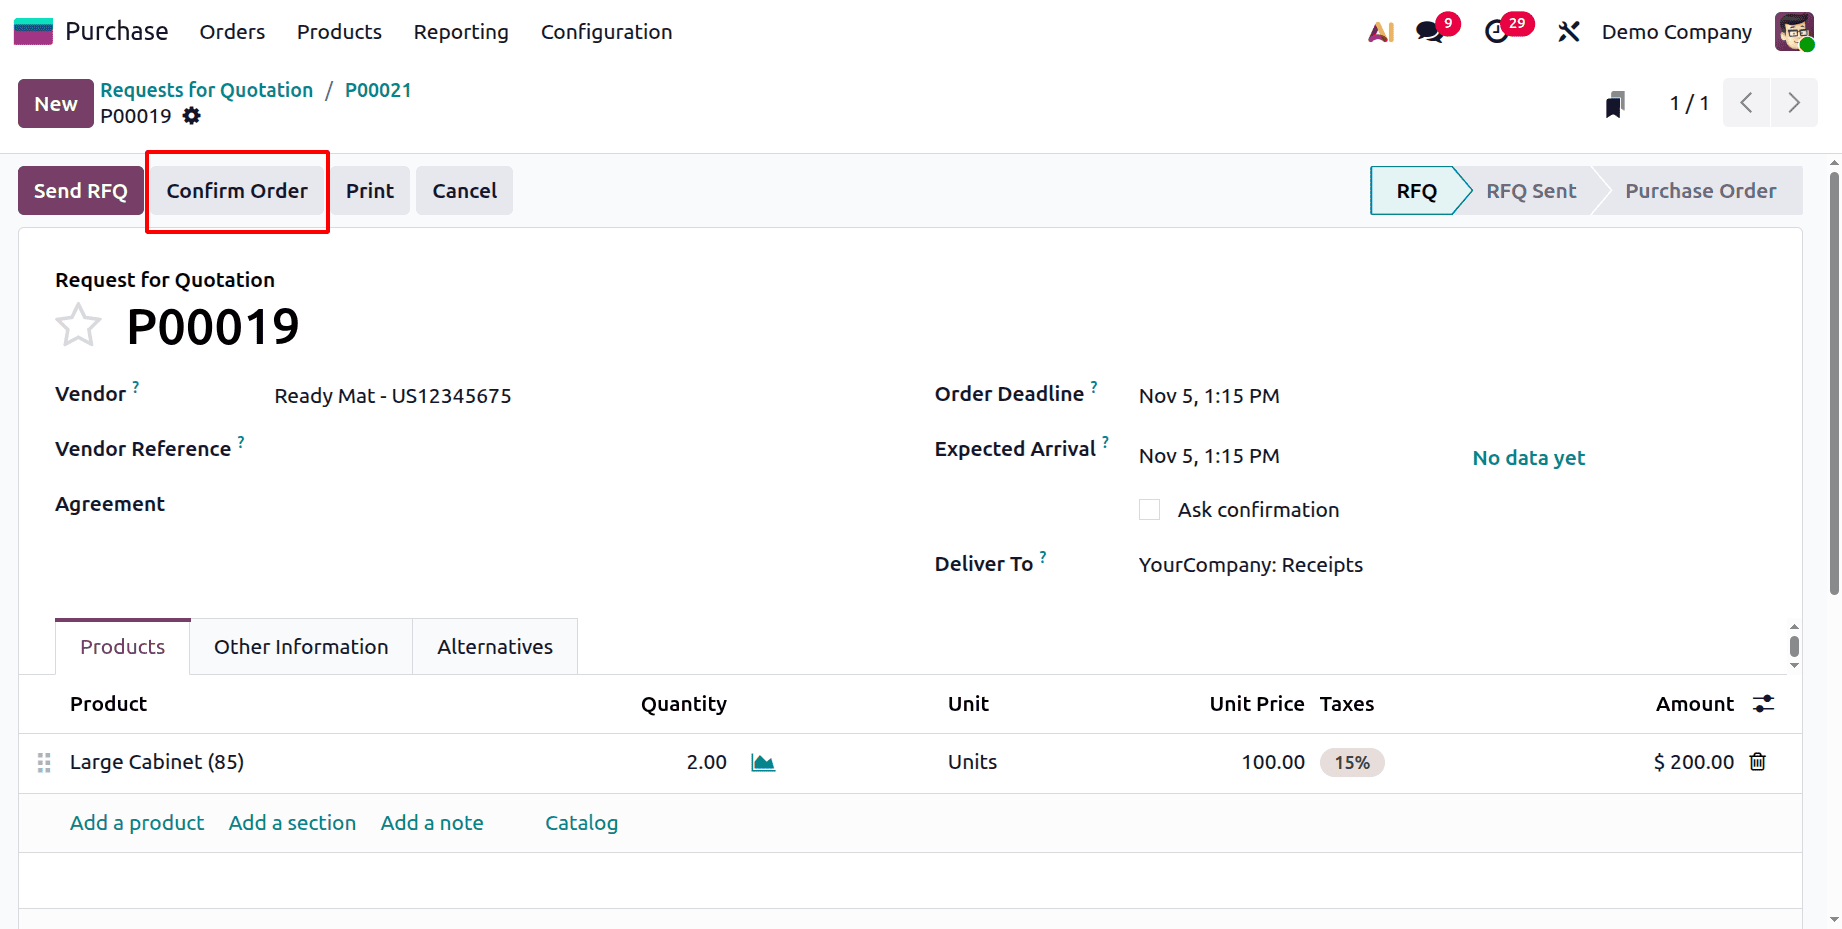Open the Configuration menu
Viewport: 1842px width, 929px height.
tap(605, 31)
